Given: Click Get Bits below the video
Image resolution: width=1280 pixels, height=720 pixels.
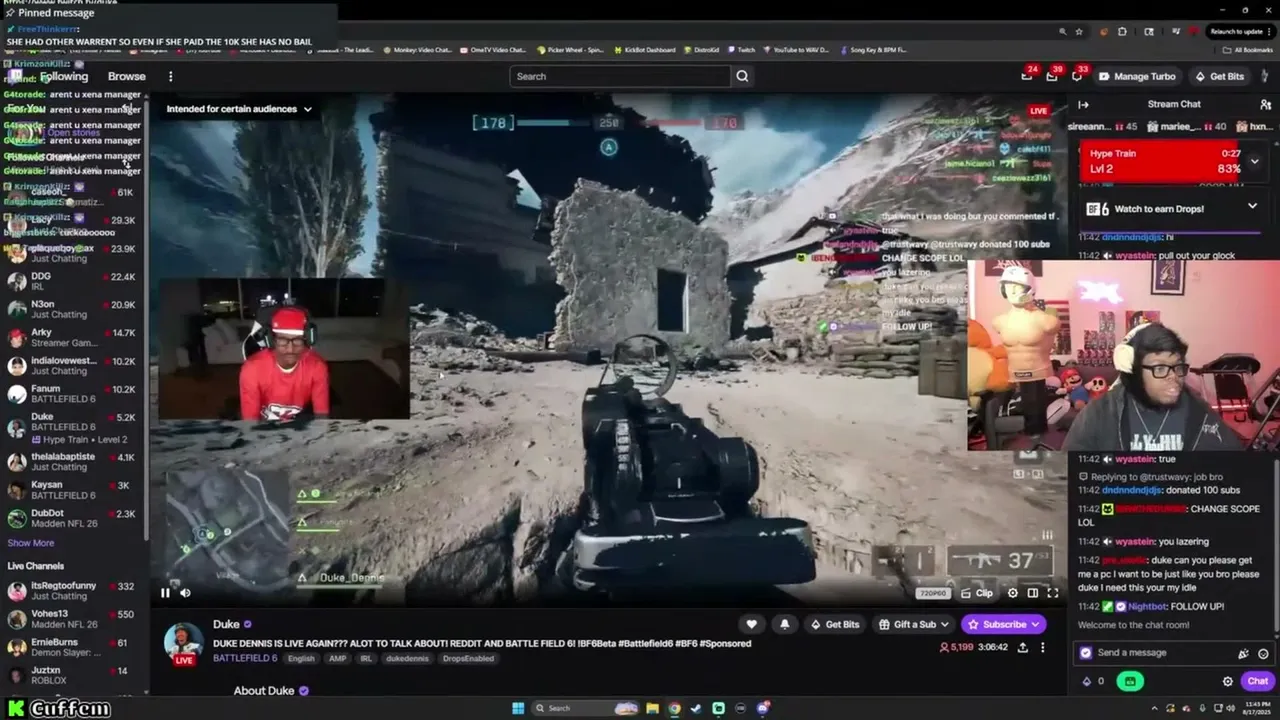Looking at the screenshot, I should (835, 624).
